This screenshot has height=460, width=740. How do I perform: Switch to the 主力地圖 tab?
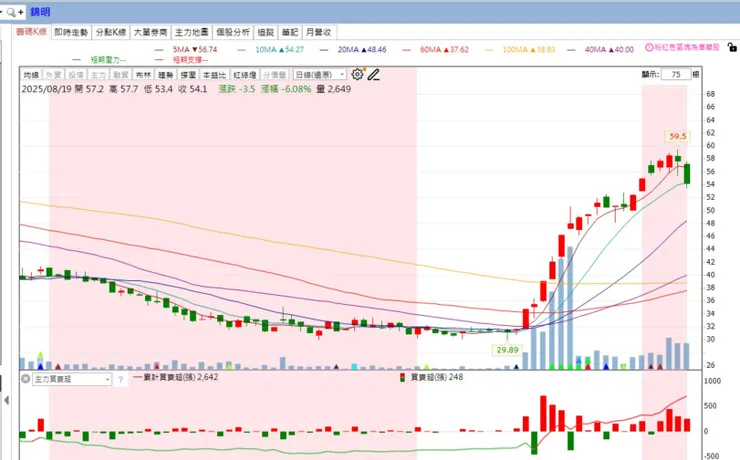pos(192,32)
